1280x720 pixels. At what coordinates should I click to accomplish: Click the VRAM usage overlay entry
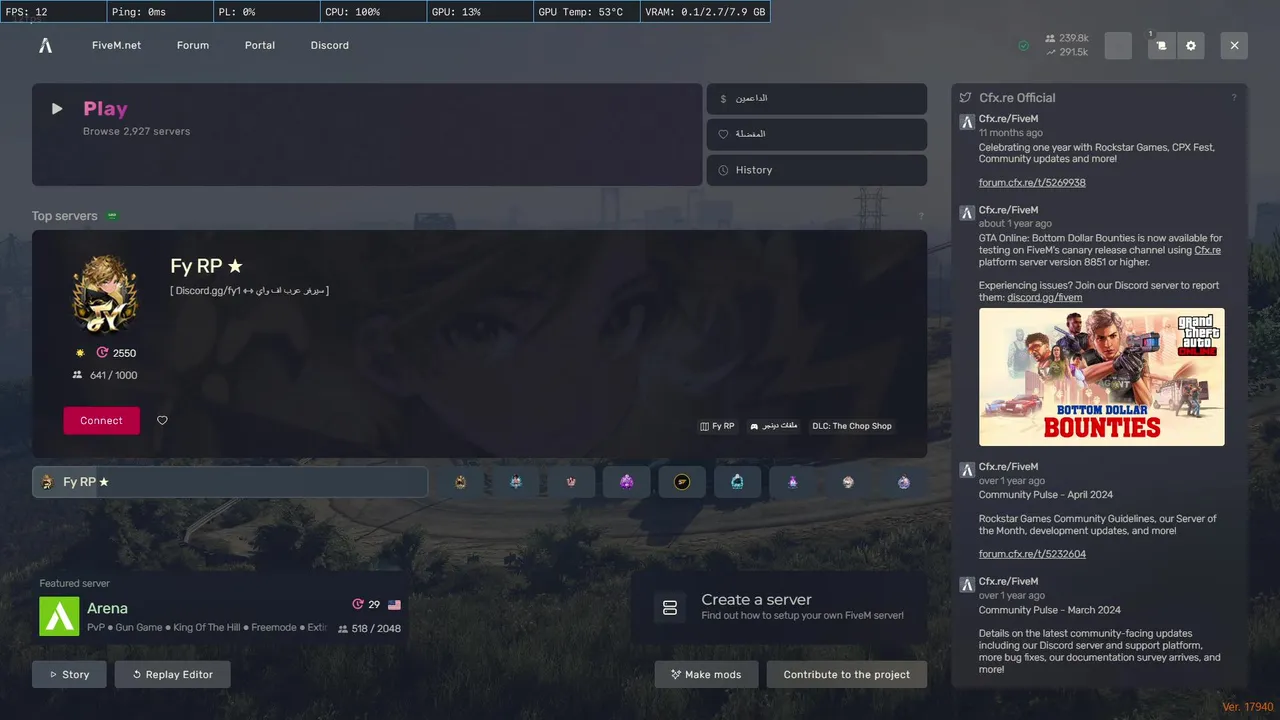click(705, 12)
